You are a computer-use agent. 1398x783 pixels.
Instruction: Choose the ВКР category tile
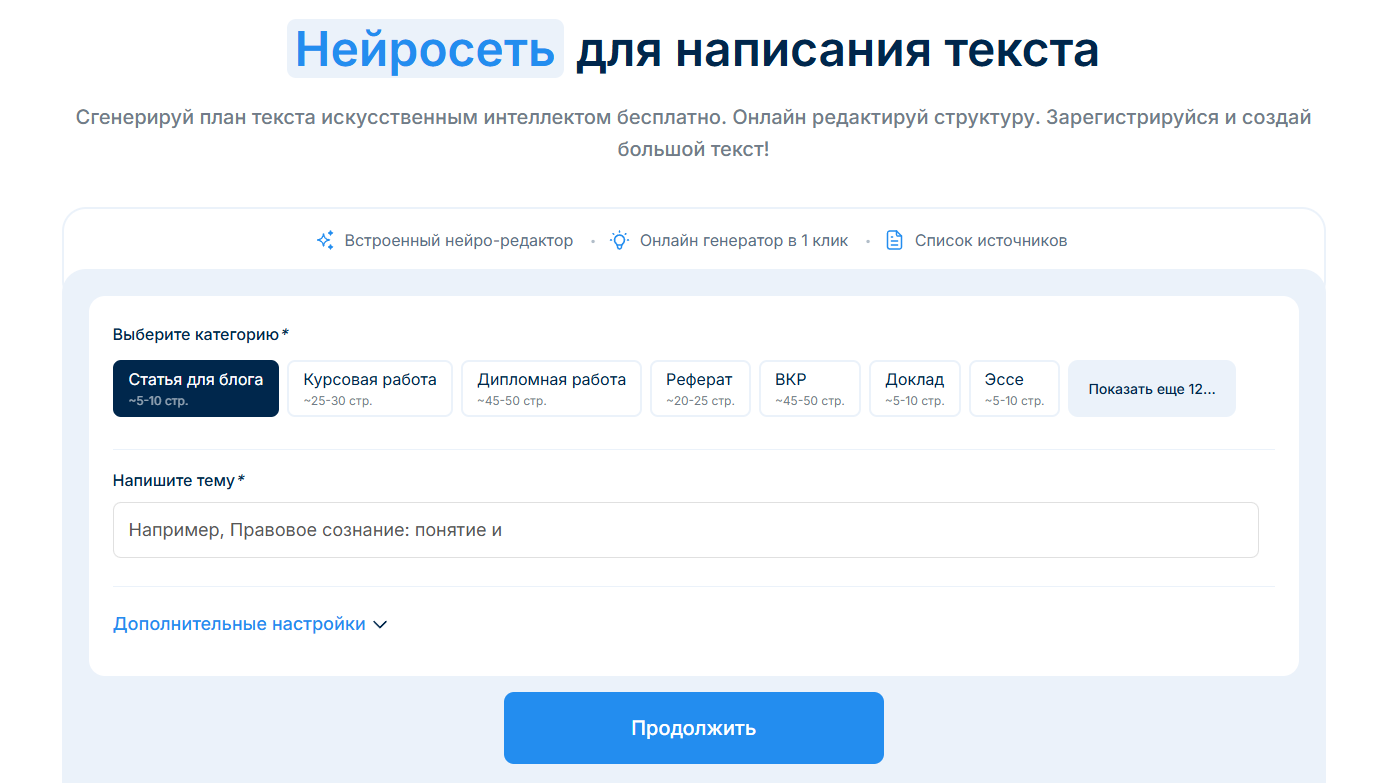(x=809, y=388)
